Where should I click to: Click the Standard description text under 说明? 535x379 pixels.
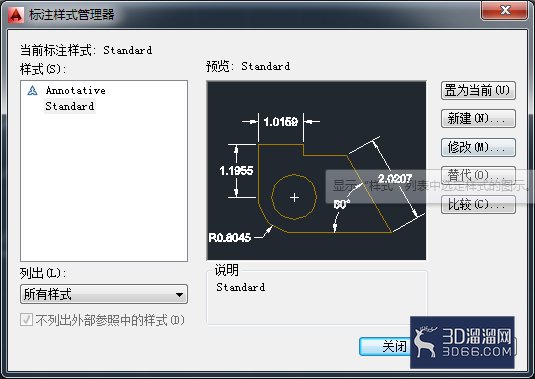(241, 287)
